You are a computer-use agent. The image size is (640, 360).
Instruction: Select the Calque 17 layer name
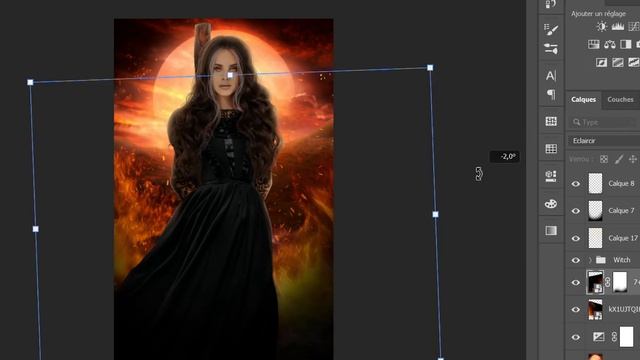pos(623,238)
